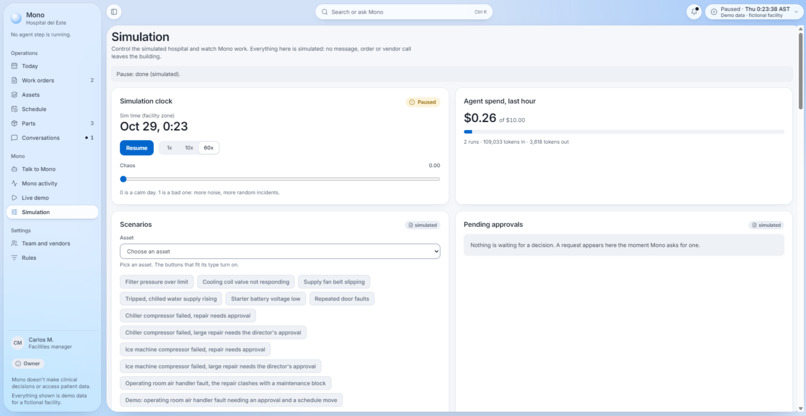Image resolution: width=806 pixels, height=416 pixels.
Task: Click the simulated badge in Scenarios card
Action: tap(423, 225)
